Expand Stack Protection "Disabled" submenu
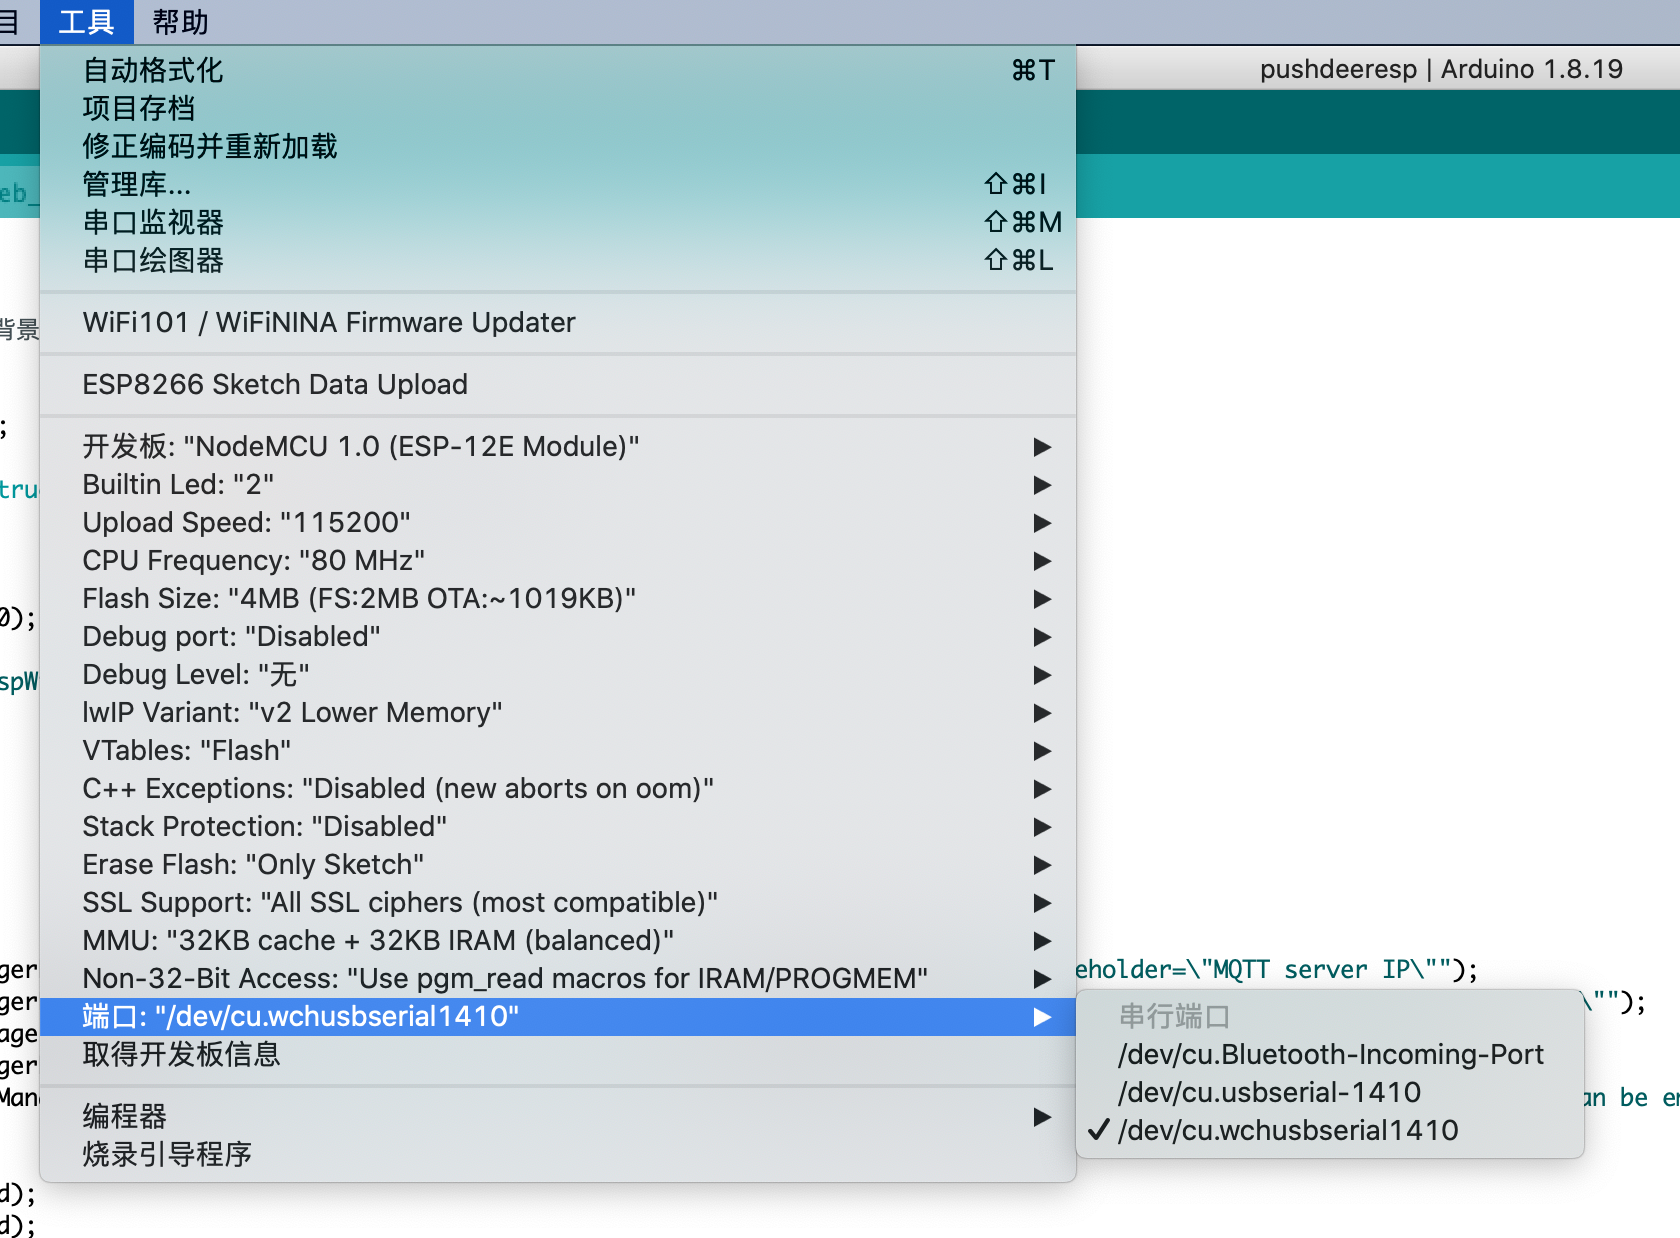Image resolution: width=1680 pixels, height=1238 pixels. 558,826
